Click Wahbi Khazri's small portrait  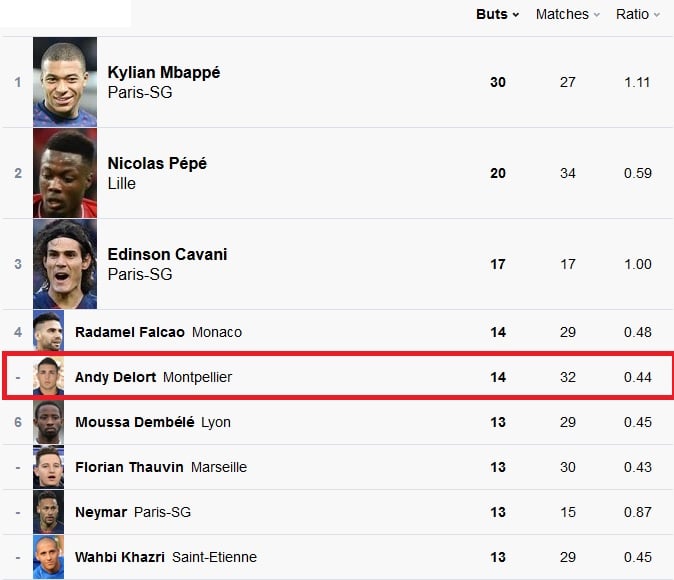click(49, 557)
